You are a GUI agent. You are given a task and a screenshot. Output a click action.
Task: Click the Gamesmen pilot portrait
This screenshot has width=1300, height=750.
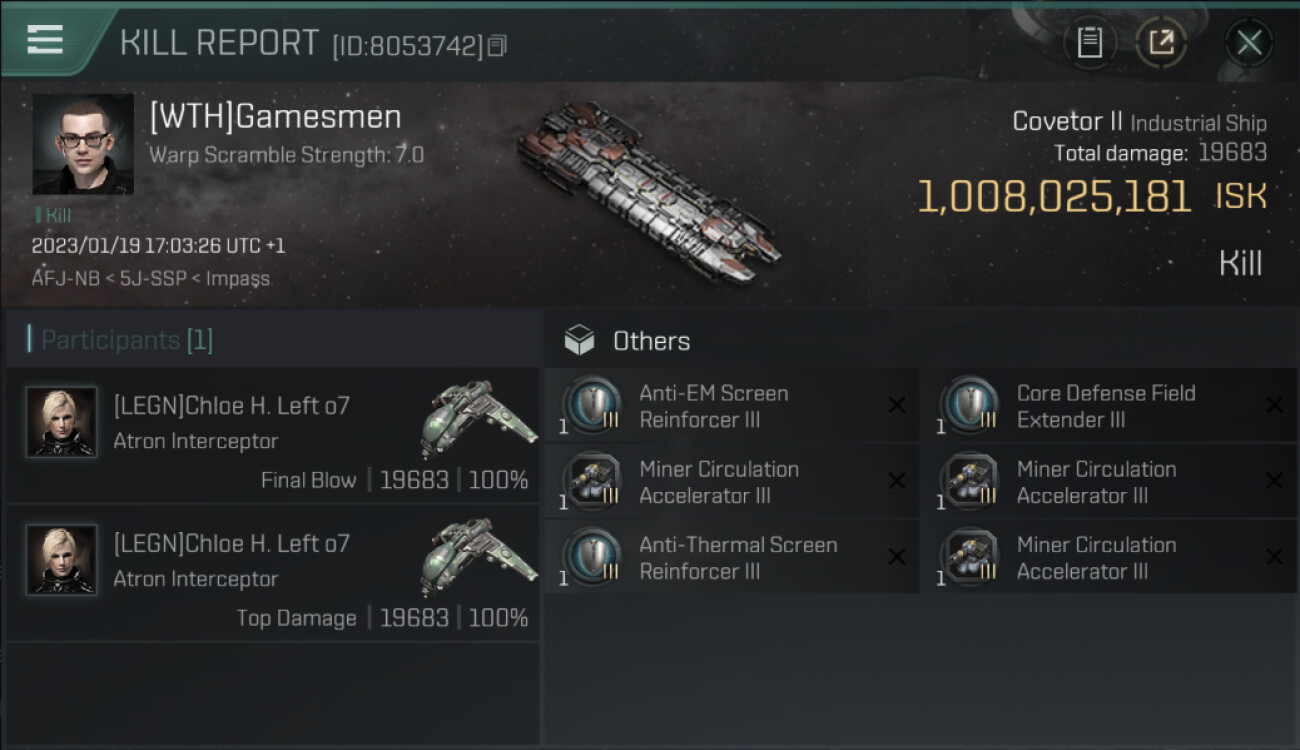tap(83, 144)
